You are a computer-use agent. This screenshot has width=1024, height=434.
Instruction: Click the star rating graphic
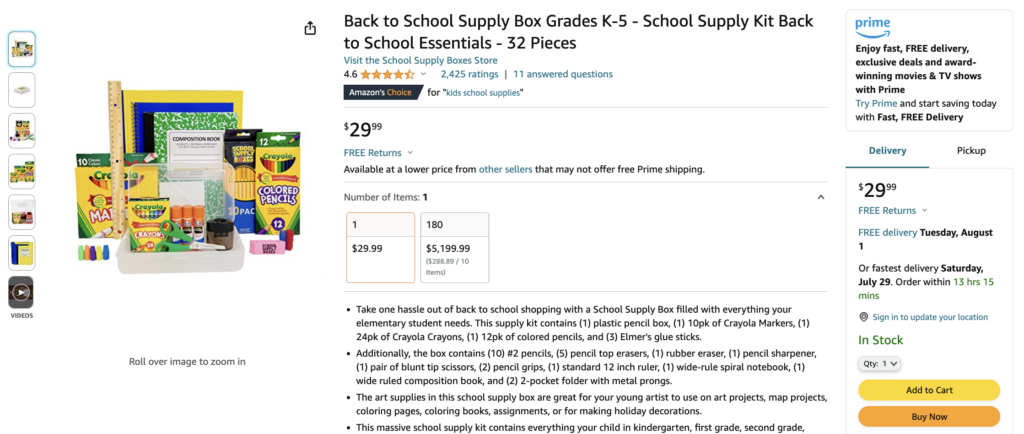pos(387,74)
